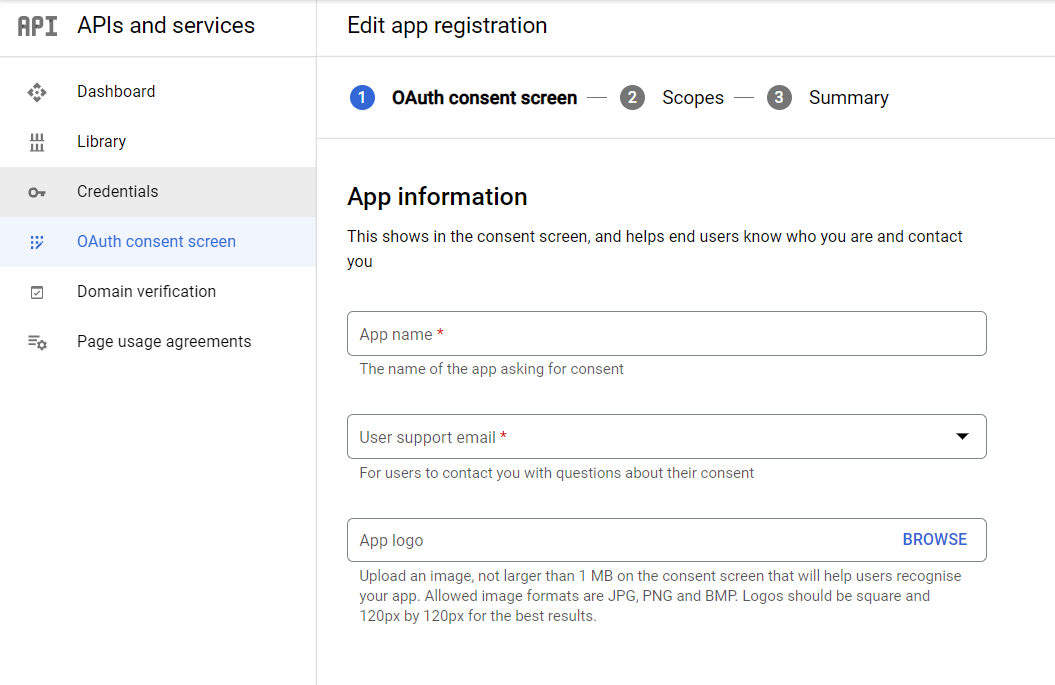Click the logo upload instructions text
The image size is (1055, 685).
660,596
